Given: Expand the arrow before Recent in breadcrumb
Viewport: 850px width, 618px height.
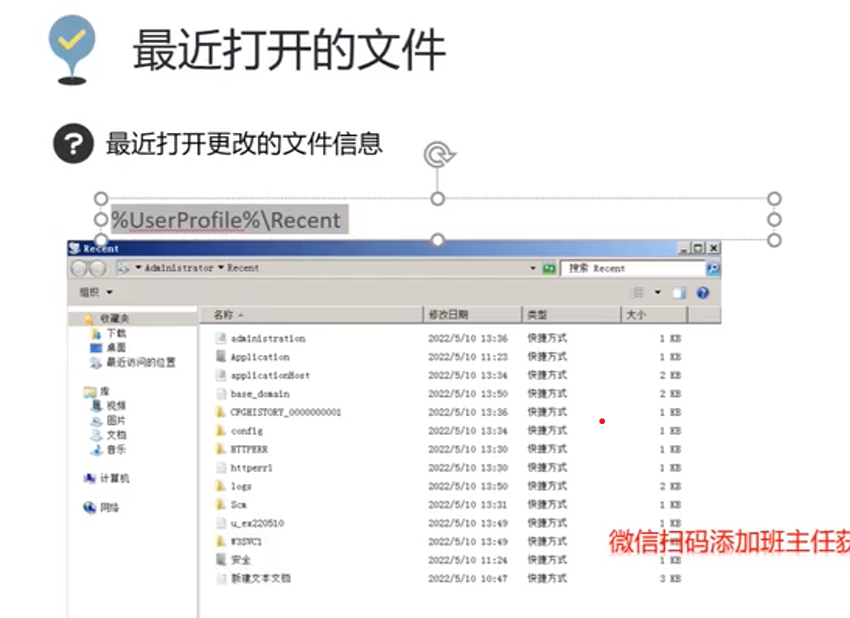Looking at the screenshot, I should coord(221,268).
